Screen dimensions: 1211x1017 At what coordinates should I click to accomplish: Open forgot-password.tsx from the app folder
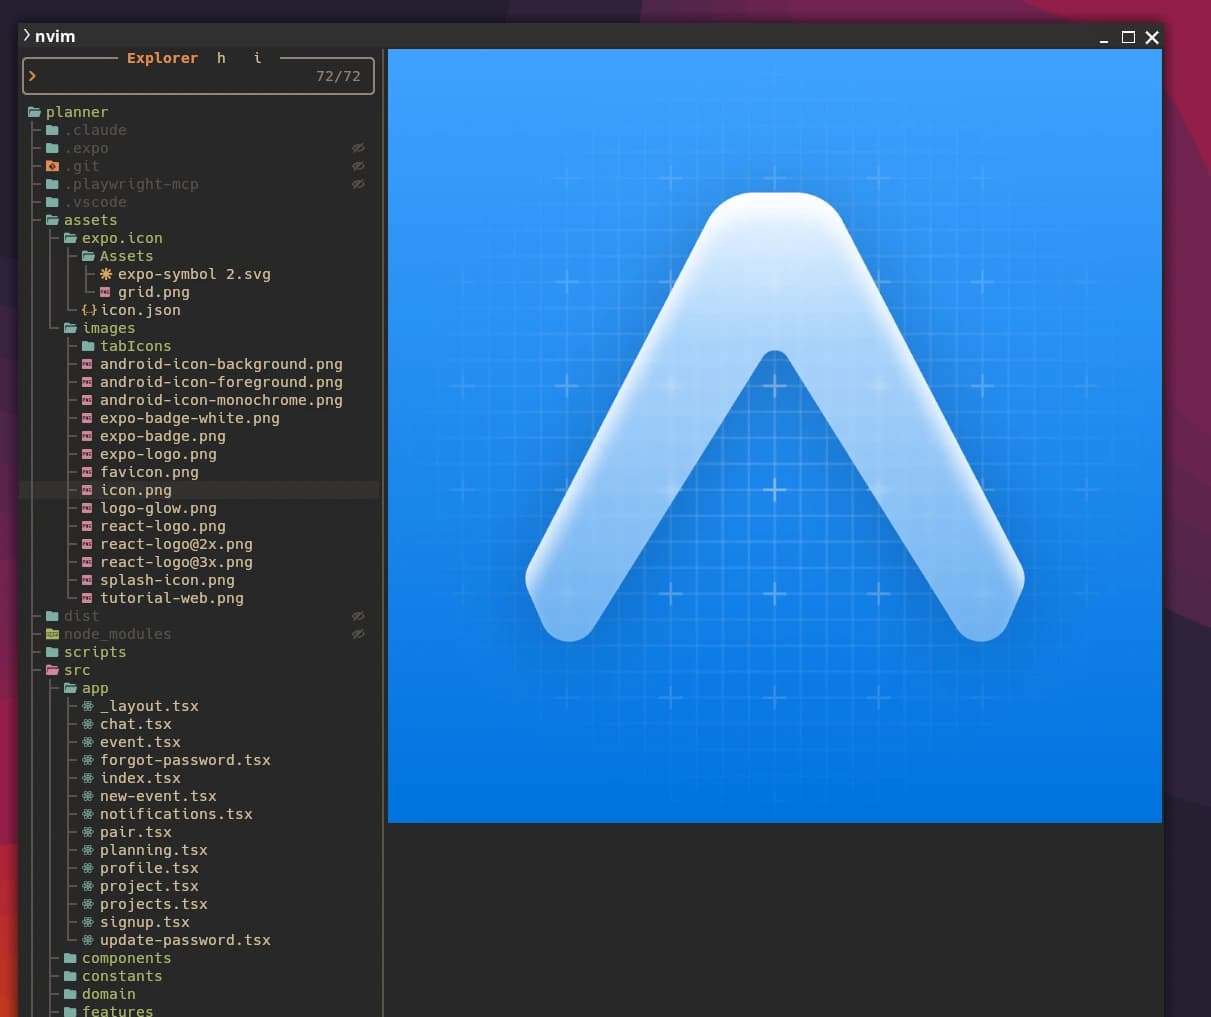[185, 760]
